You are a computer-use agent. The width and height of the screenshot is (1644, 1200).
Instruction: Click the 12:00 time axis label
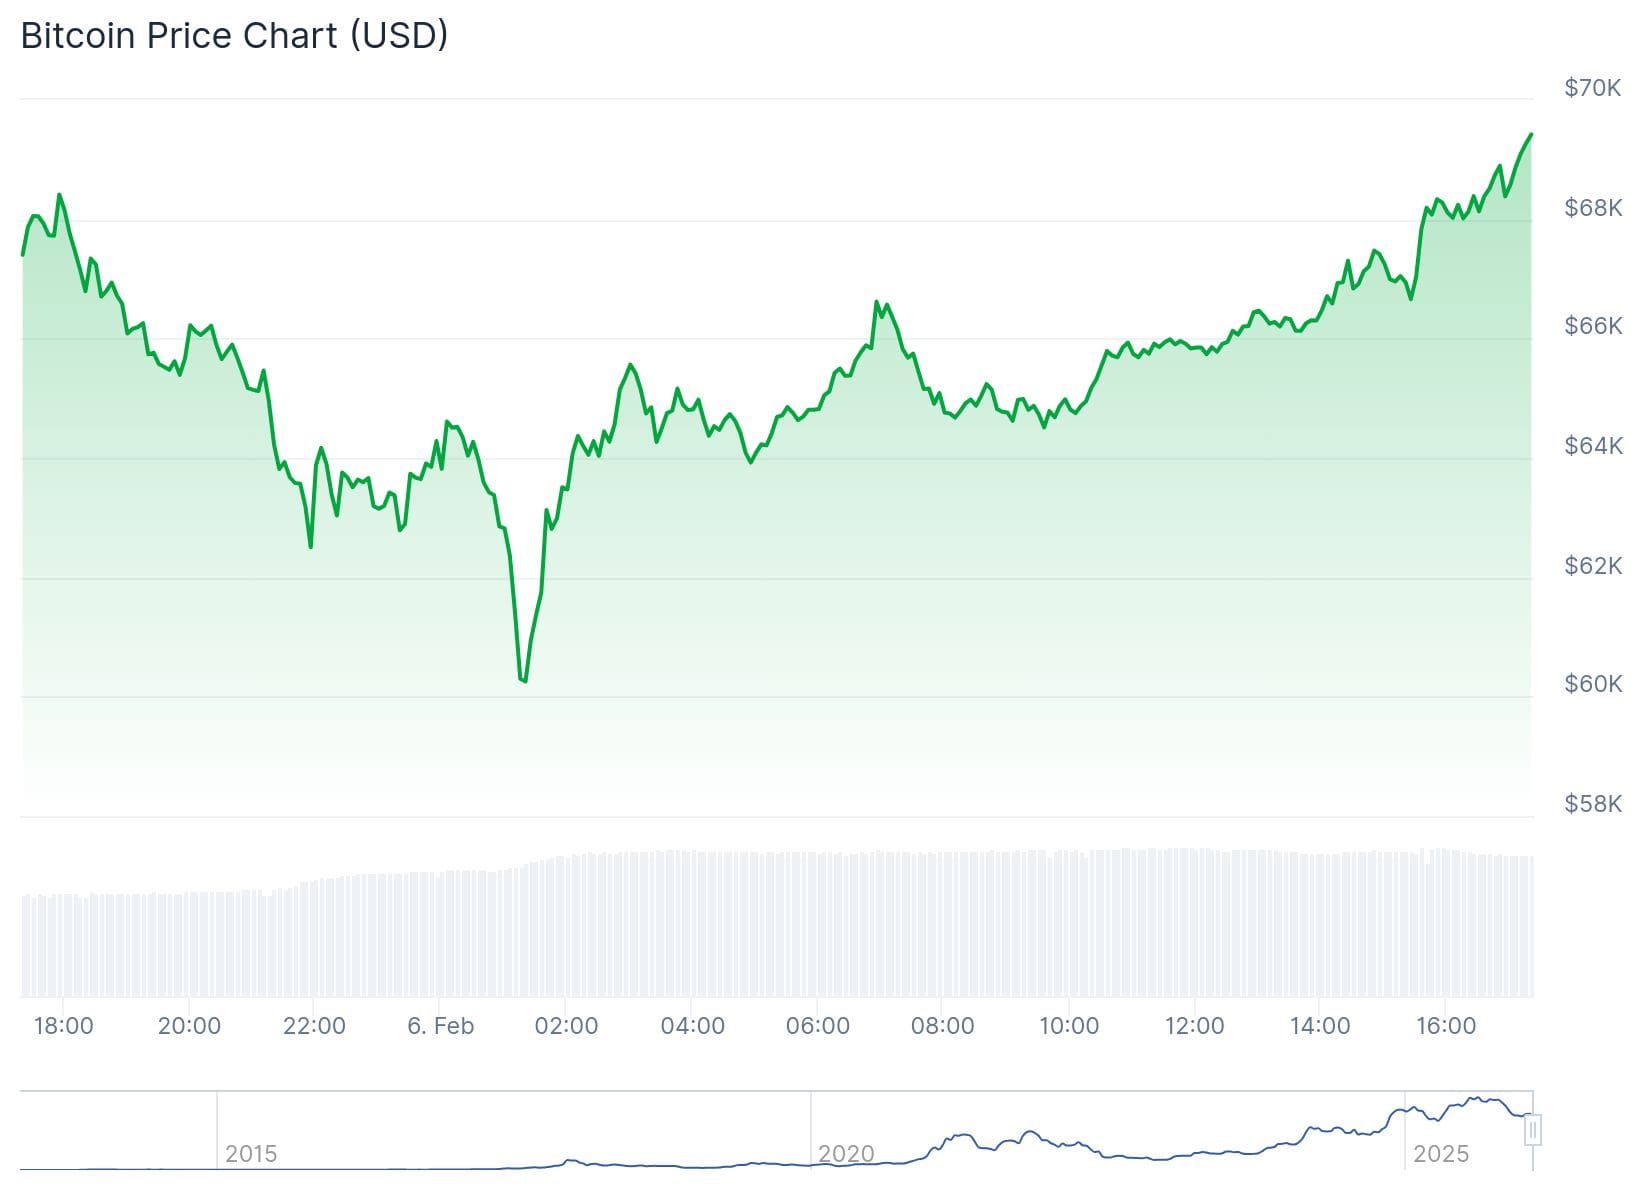[x=1195, y=1026]
